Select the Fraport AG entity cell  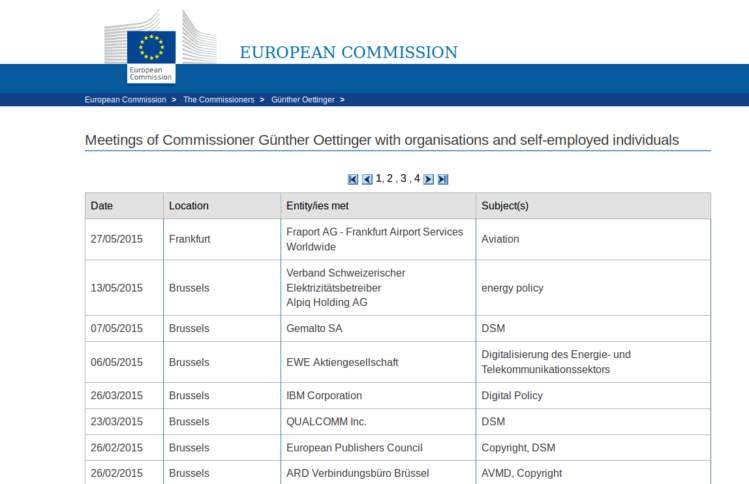[374, 239]
